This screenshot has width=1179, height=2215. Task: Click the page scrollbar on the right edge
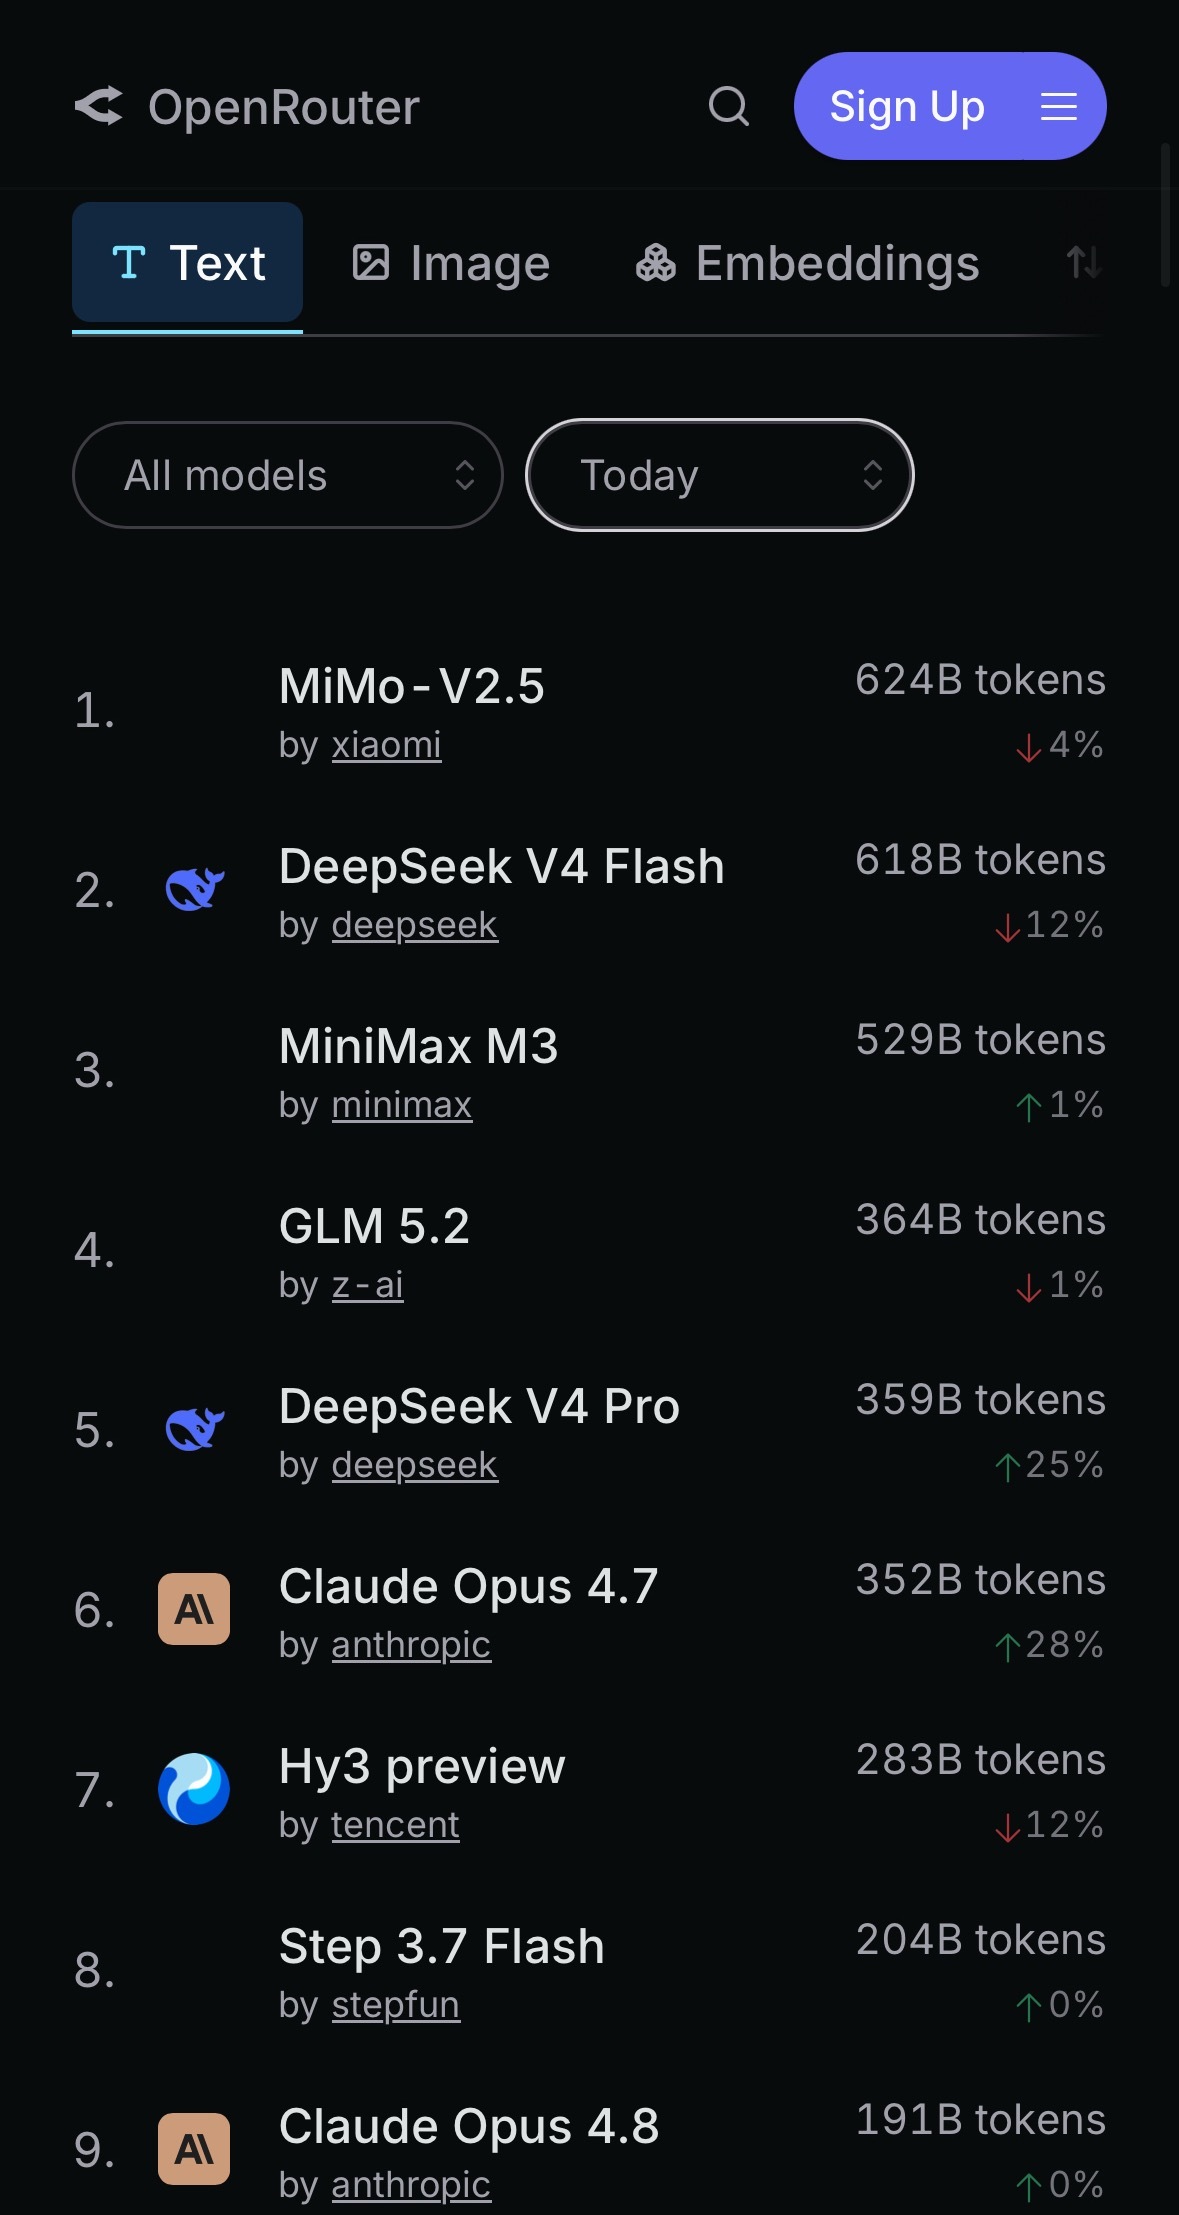point(1165,215)
